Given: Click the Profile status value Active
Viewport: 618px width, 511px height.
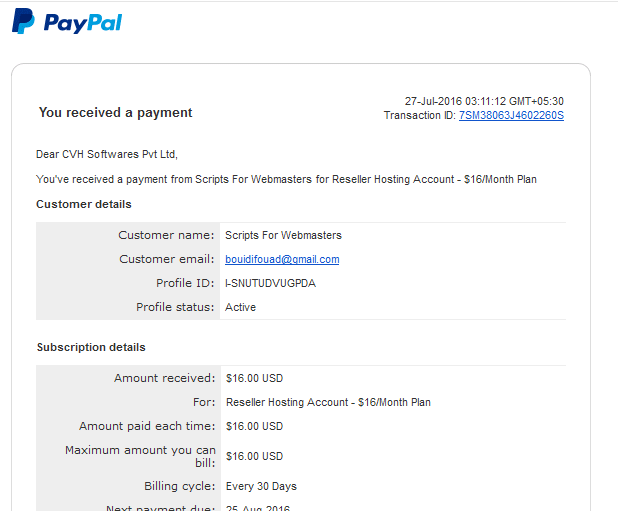Looking at the screenshot, I should 240,307.
